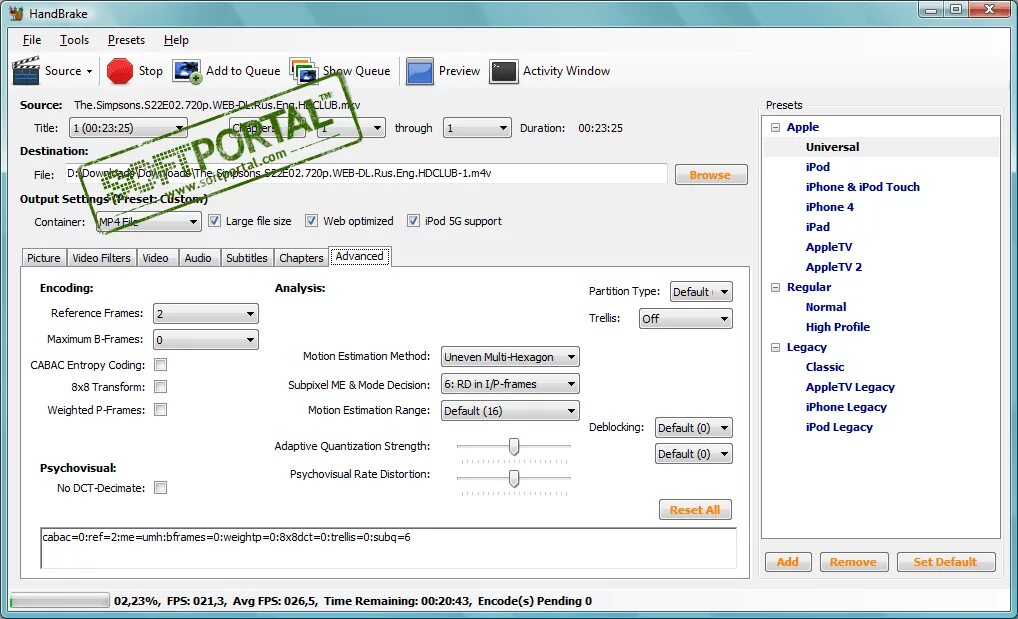1018x619 pixels.
Task: Enable CABAC Entropy Coding
Action: [x=160, y=364]
